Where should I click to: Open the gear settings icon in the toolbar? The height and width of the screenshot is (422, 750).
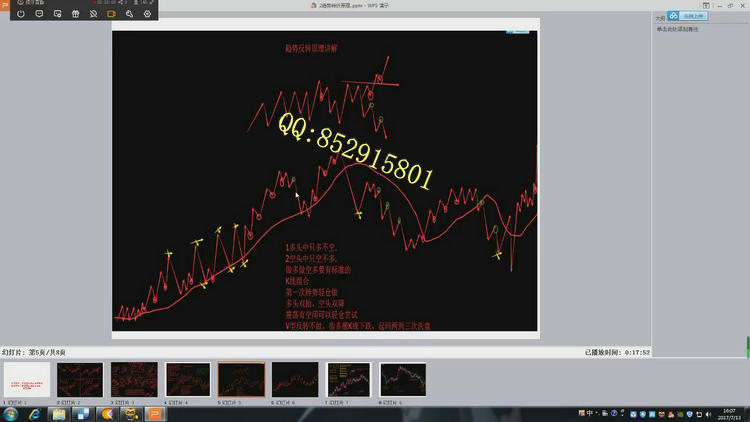(147, 15)
